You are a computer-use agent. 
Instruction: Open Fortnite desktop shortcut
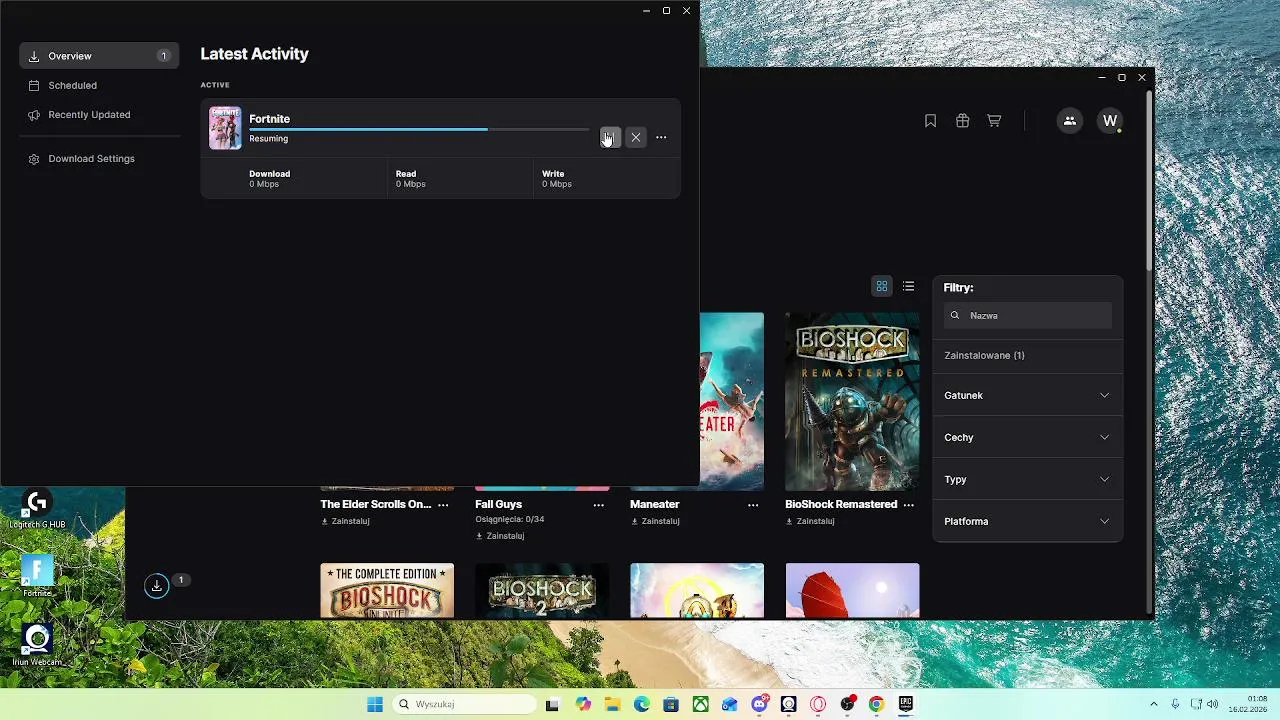pos(37,577)
